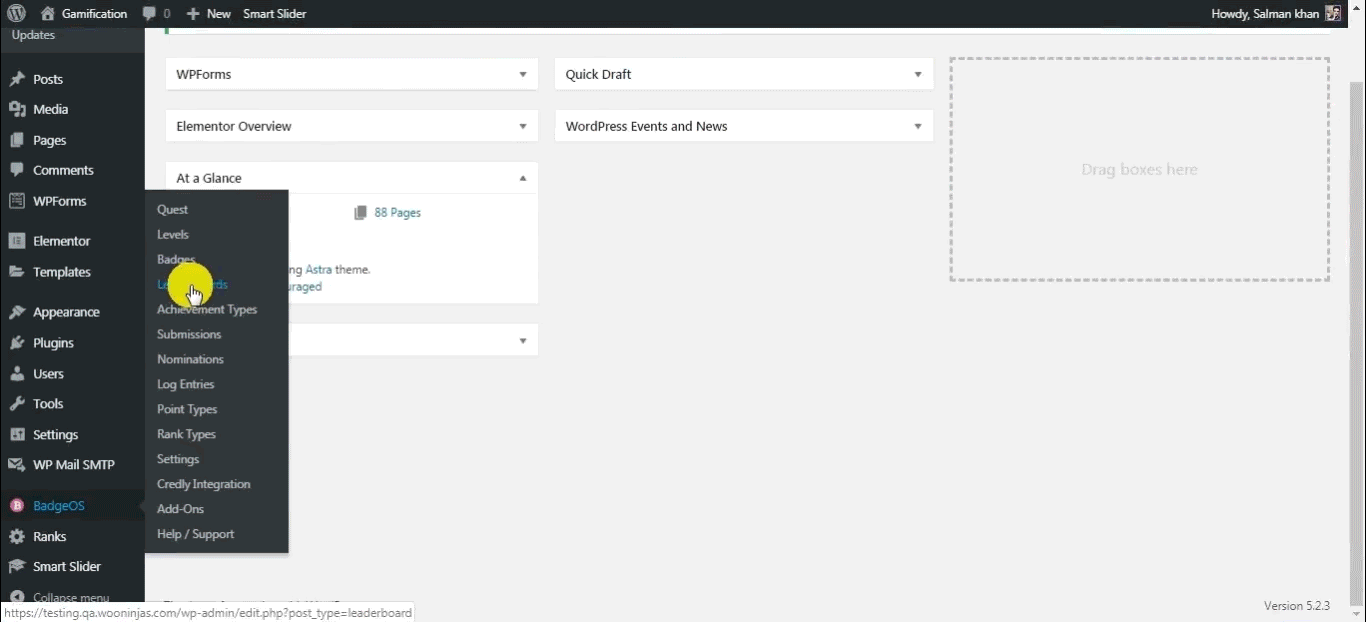Click the BadgeOS label in sidebar
The width and height of the screenshot is (1366, 622).
point(59,506)
